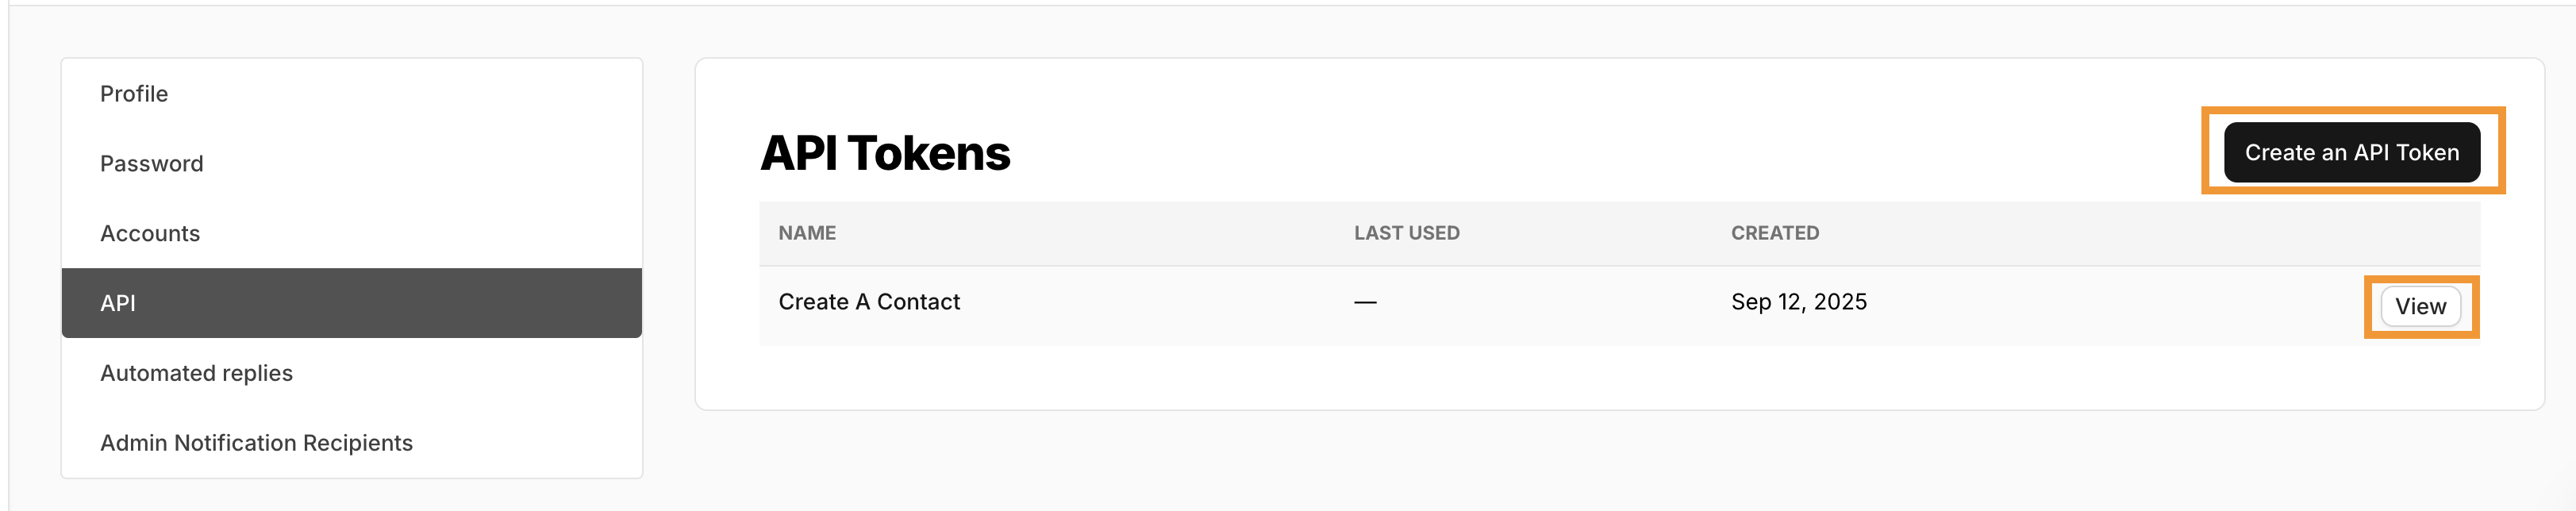Screen dimensions: 2576x511
Task: Click the NAME column header
Action: 807,233
